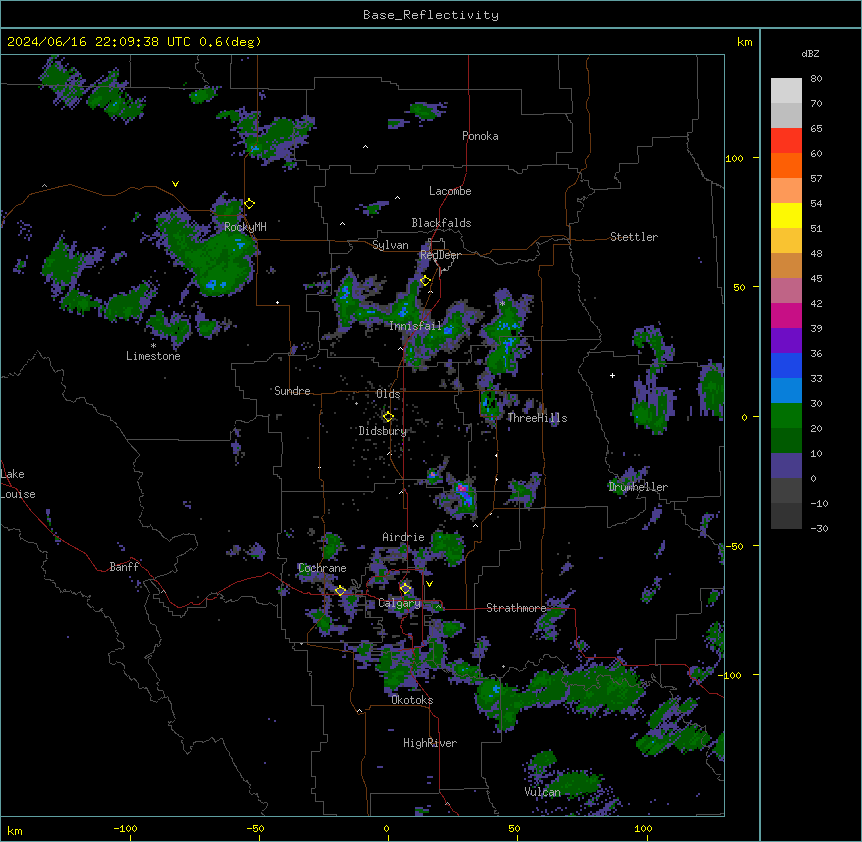Click the Lacombe city label
The height and width of the screenshot is (842, 862).
pos(450,191)
